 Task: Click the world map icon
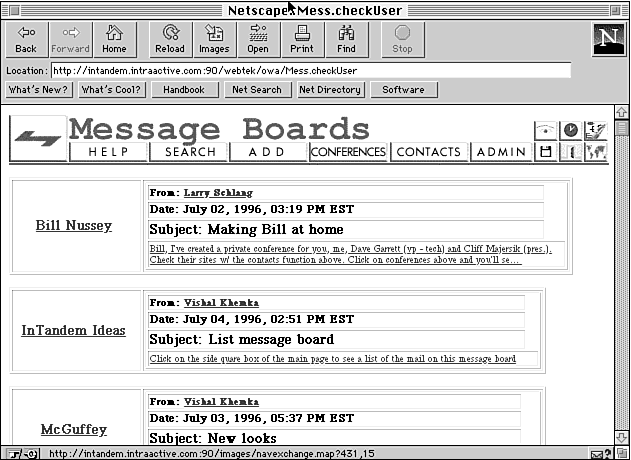click(596, 152)
